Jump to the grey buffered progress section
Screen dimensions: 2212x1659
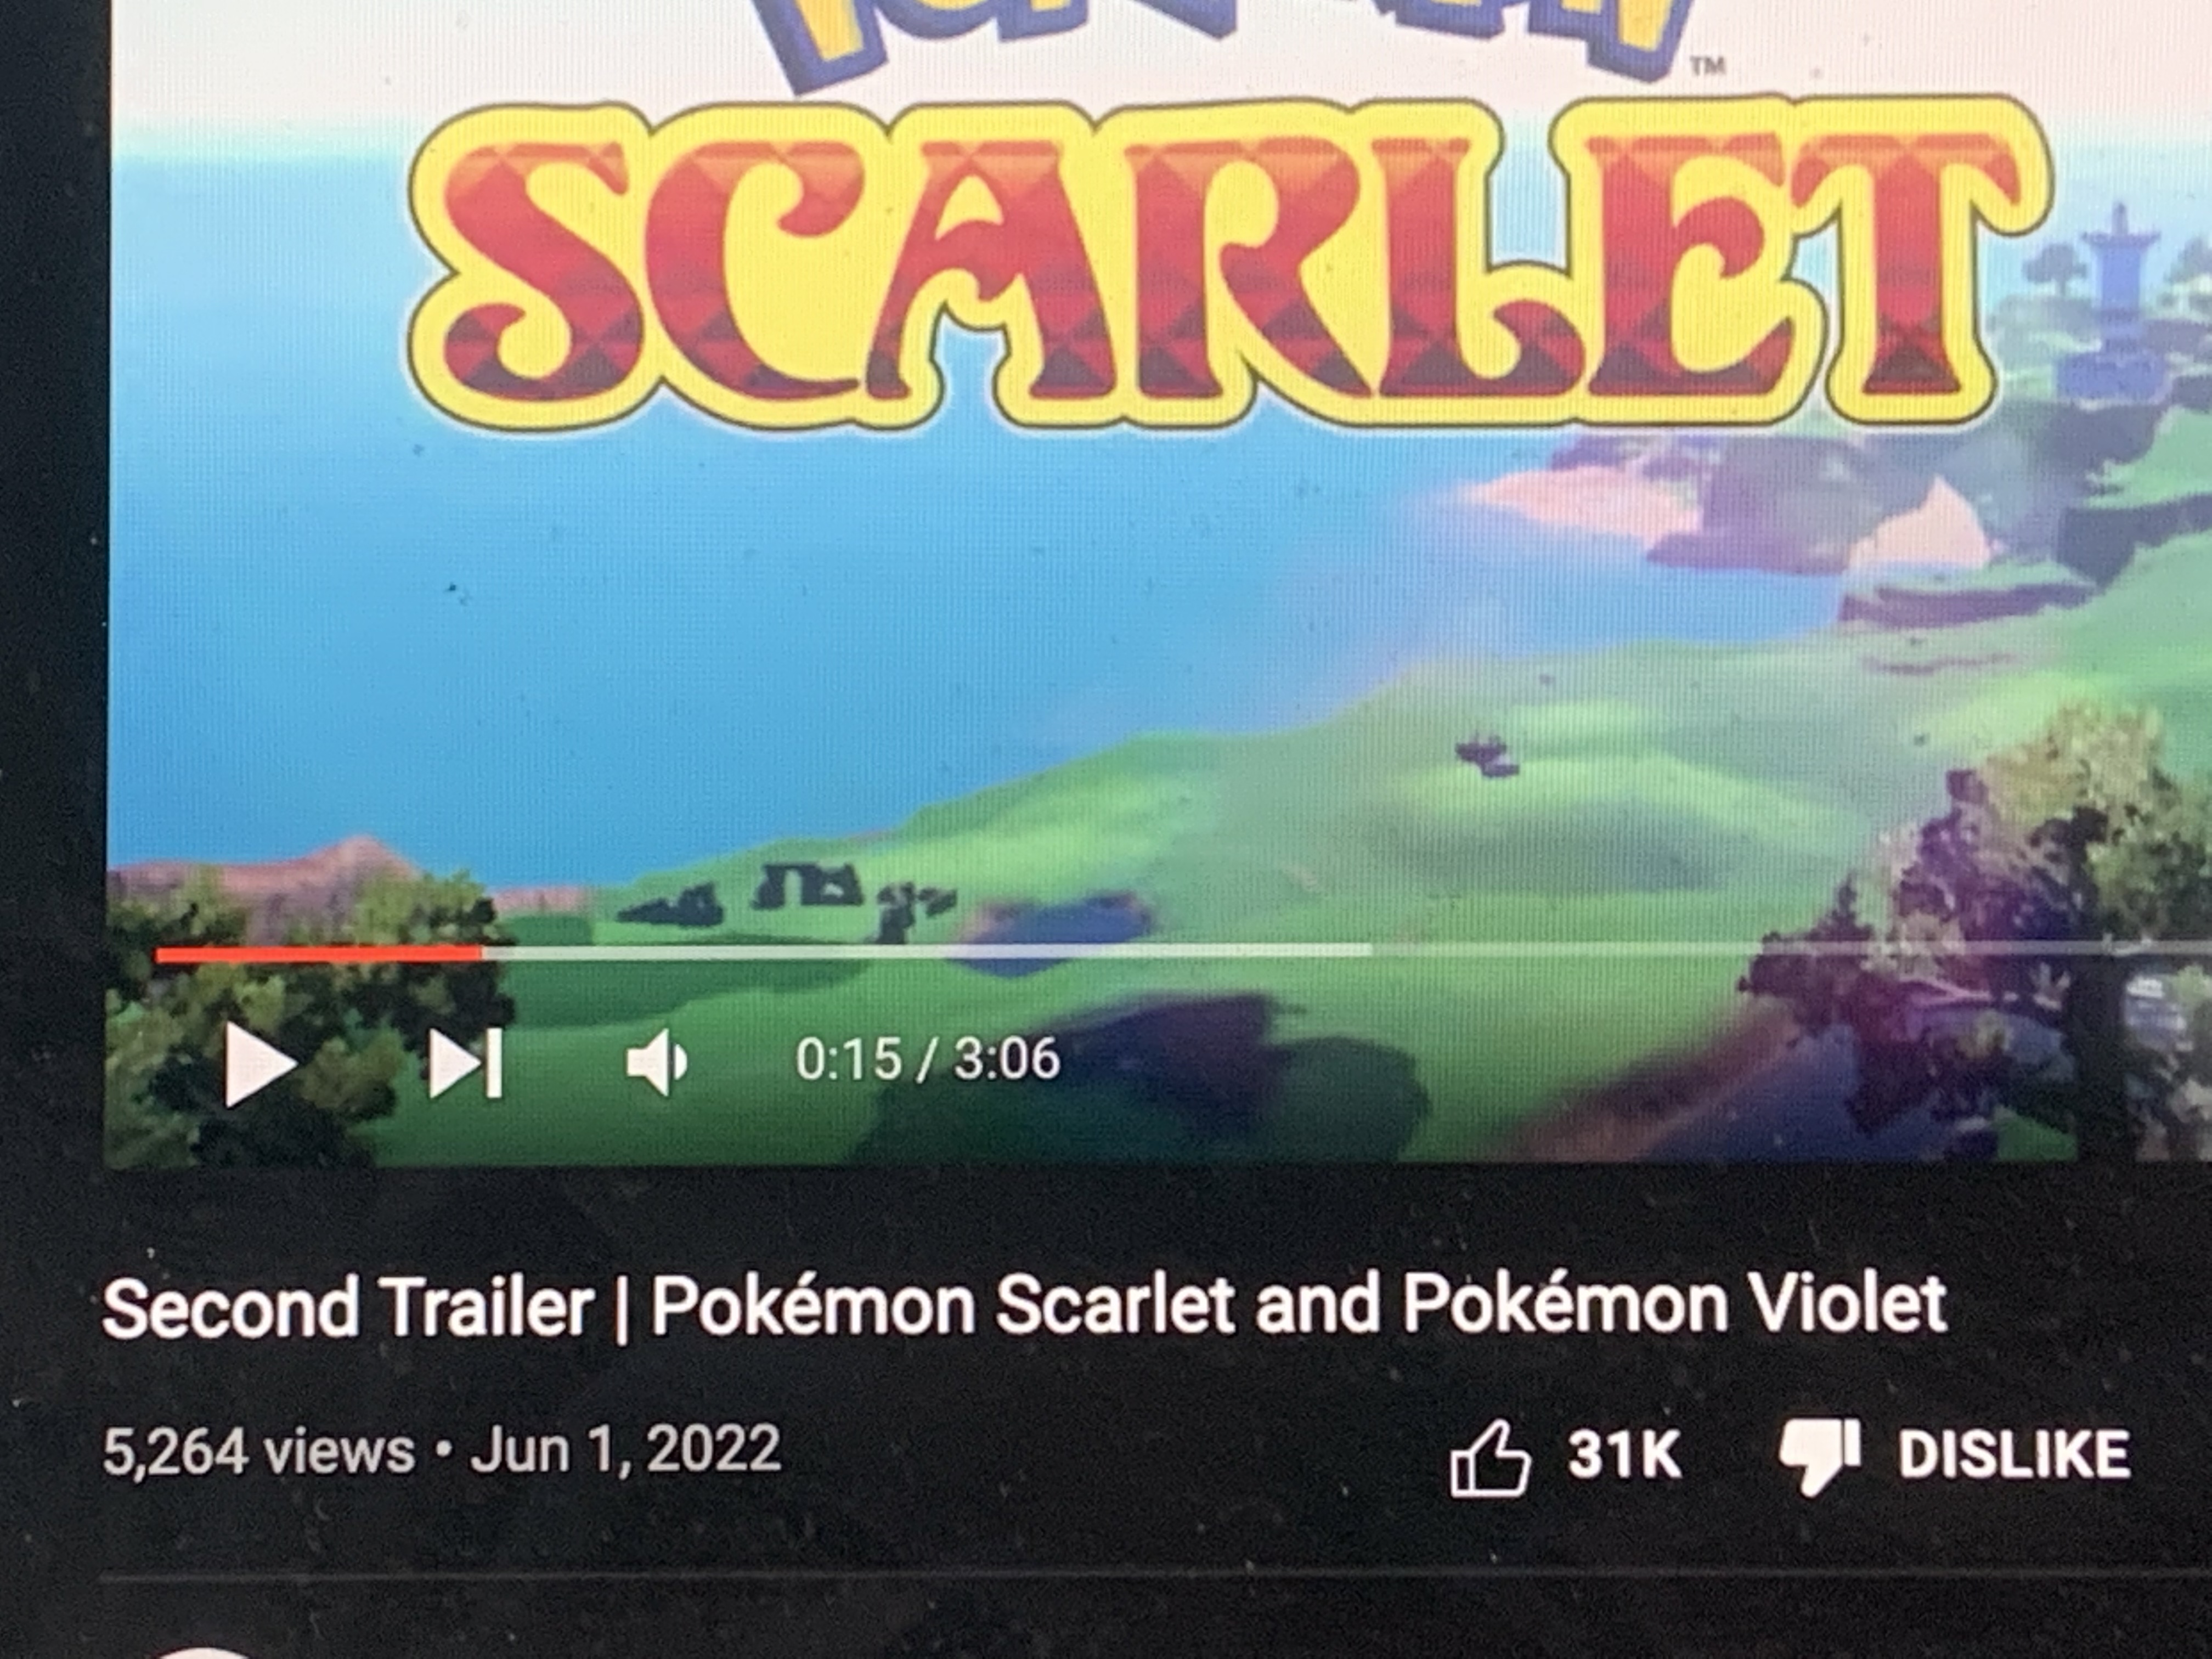pos(926,952)
